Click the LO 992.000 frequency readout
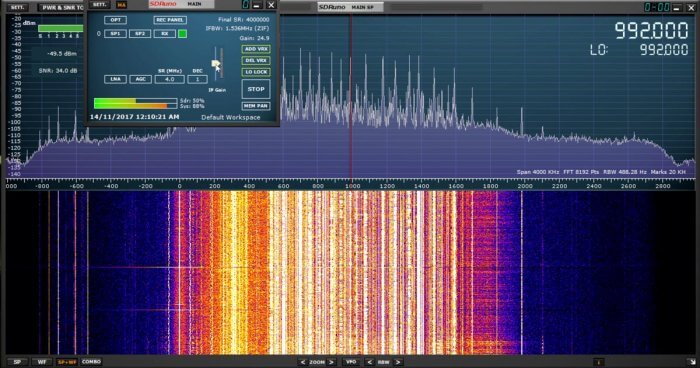The width and height of the screenshot is (700, 368). coord(639,50)
